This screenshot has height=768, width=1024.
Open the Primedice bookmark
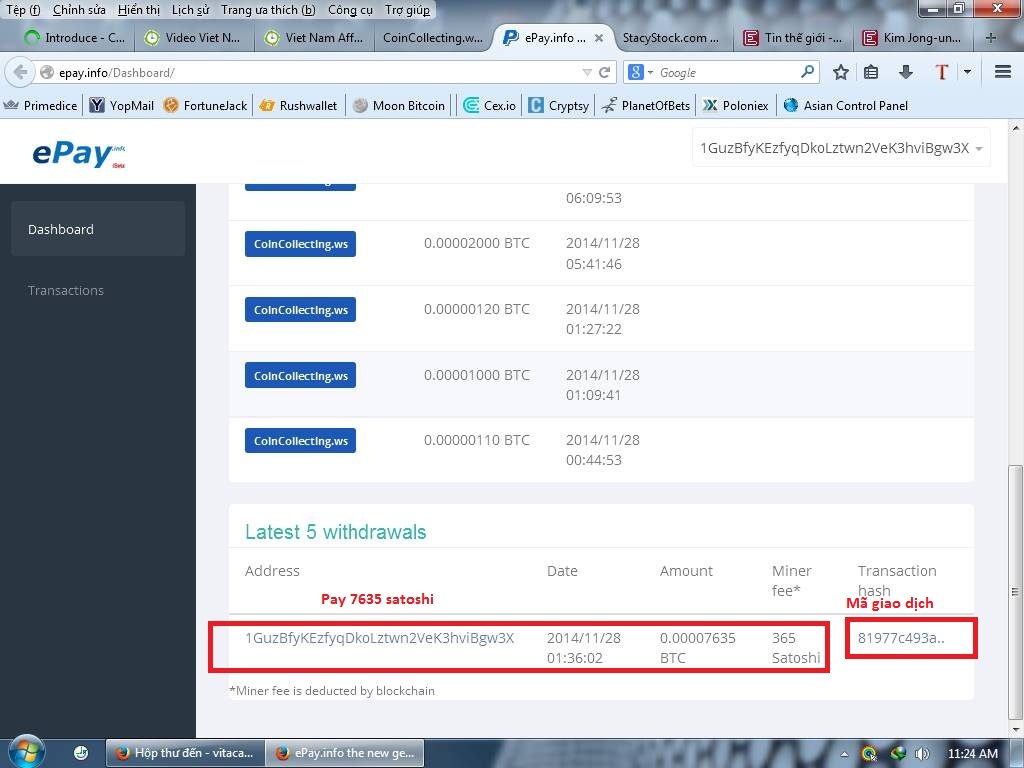[41, 105]
